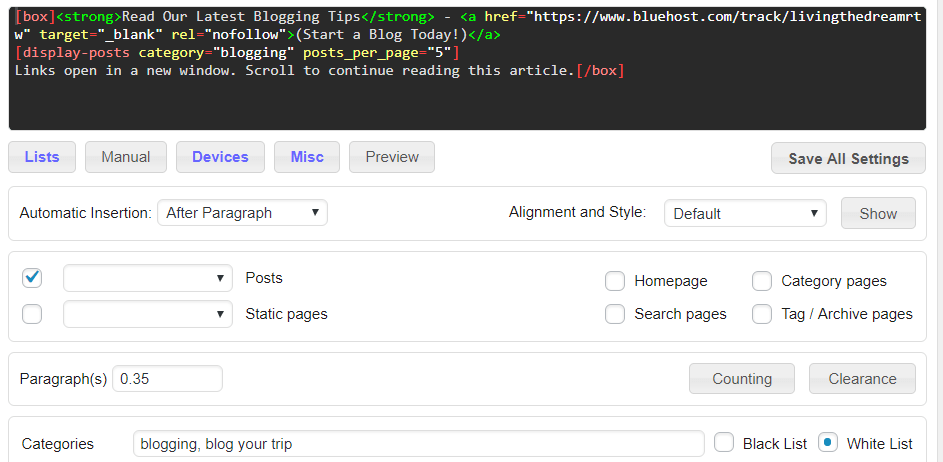
Task: Click the Preview button
Action: pos(392,157)
